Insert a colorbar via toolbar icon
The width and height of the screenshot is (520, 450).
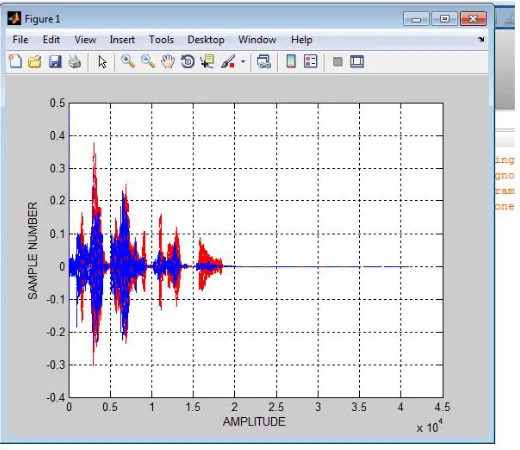(x=291, y=61)
